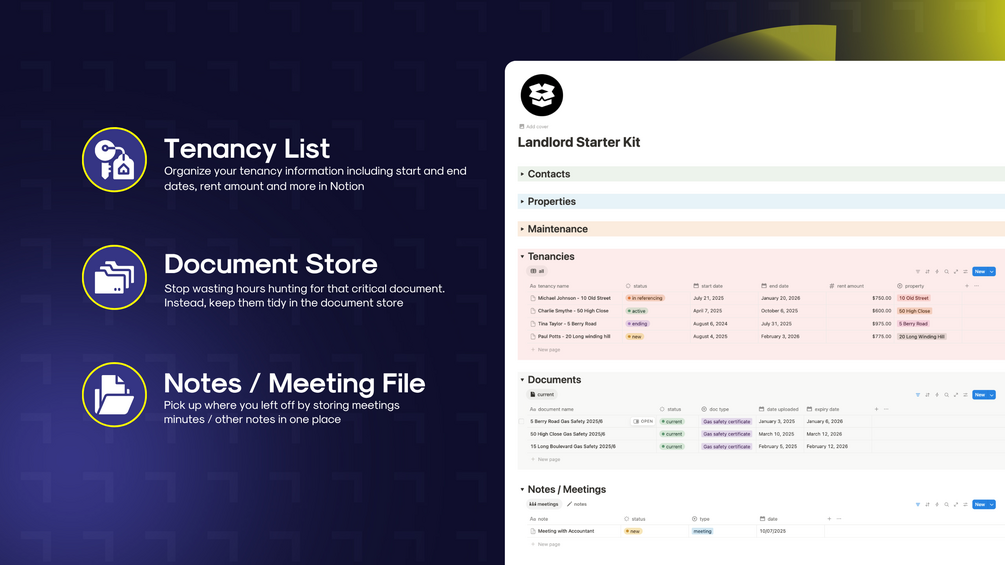The width and height of the screenshot is (1005, 565).
Task: Open Tina Taylor - 5 Berry Road tenancy
Action: point(567,323)
